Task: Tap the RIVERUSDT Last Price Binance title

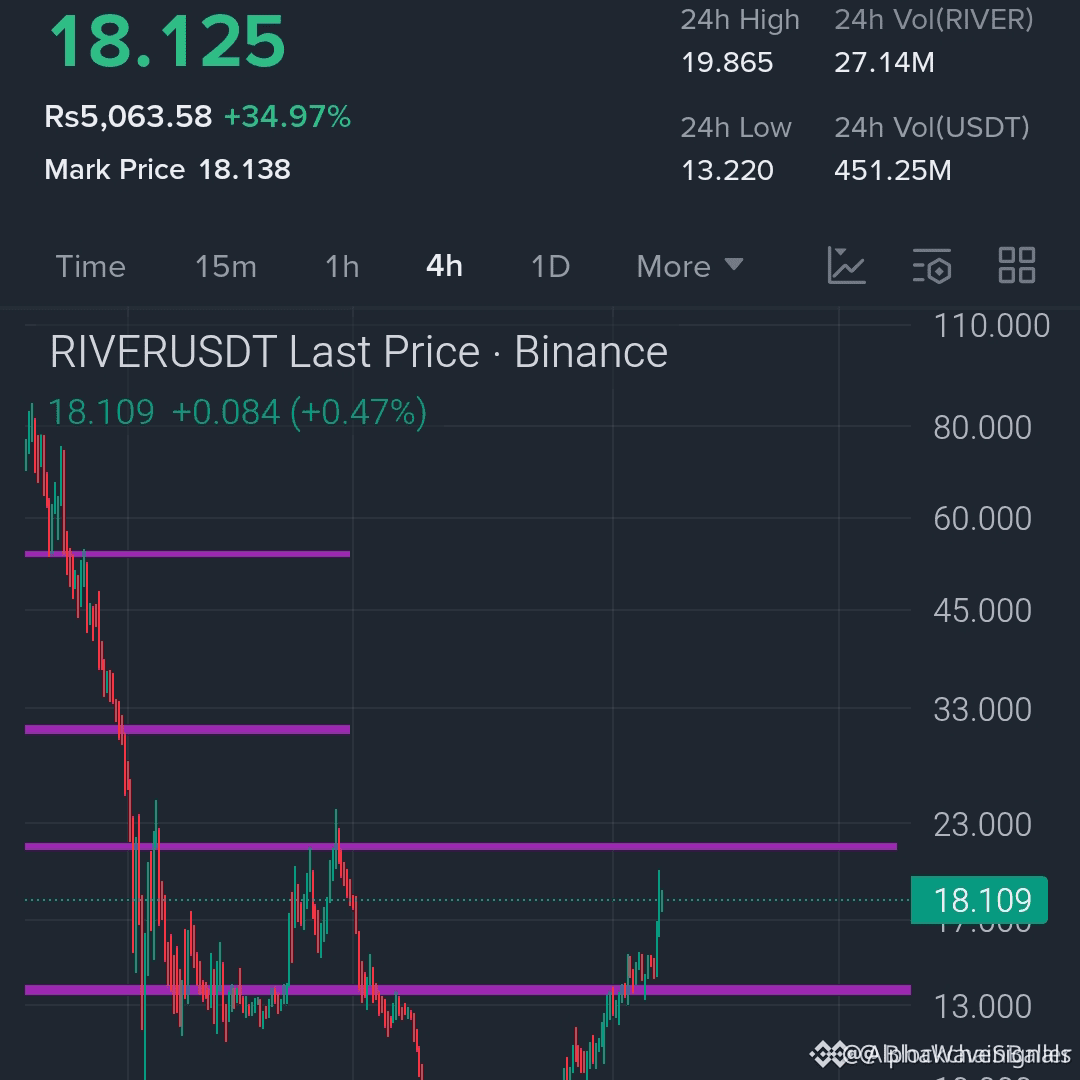Action: click(x=359, y=352)
